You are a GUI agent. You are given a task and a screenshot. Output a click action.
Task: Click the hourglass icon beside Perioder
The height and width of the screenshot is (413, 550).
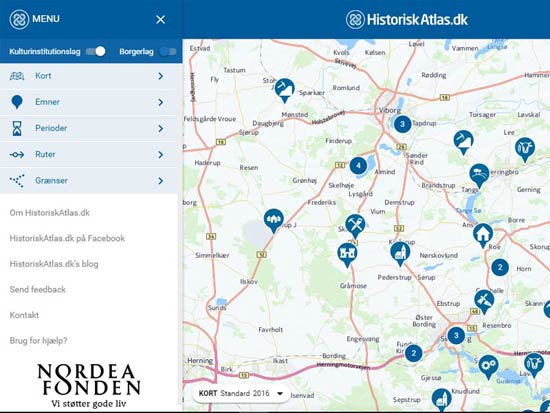tap(17, 128)
